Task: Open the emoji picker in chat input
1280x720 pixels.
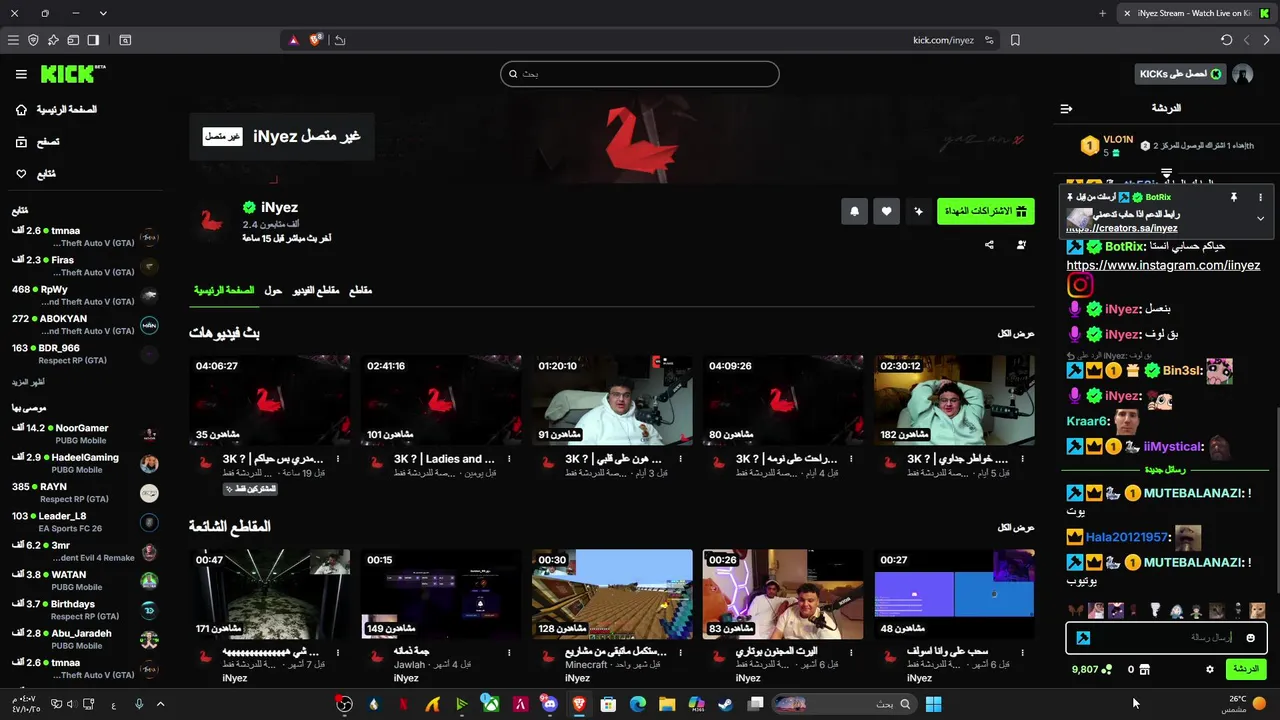Action: click(x=1250, y=638)
